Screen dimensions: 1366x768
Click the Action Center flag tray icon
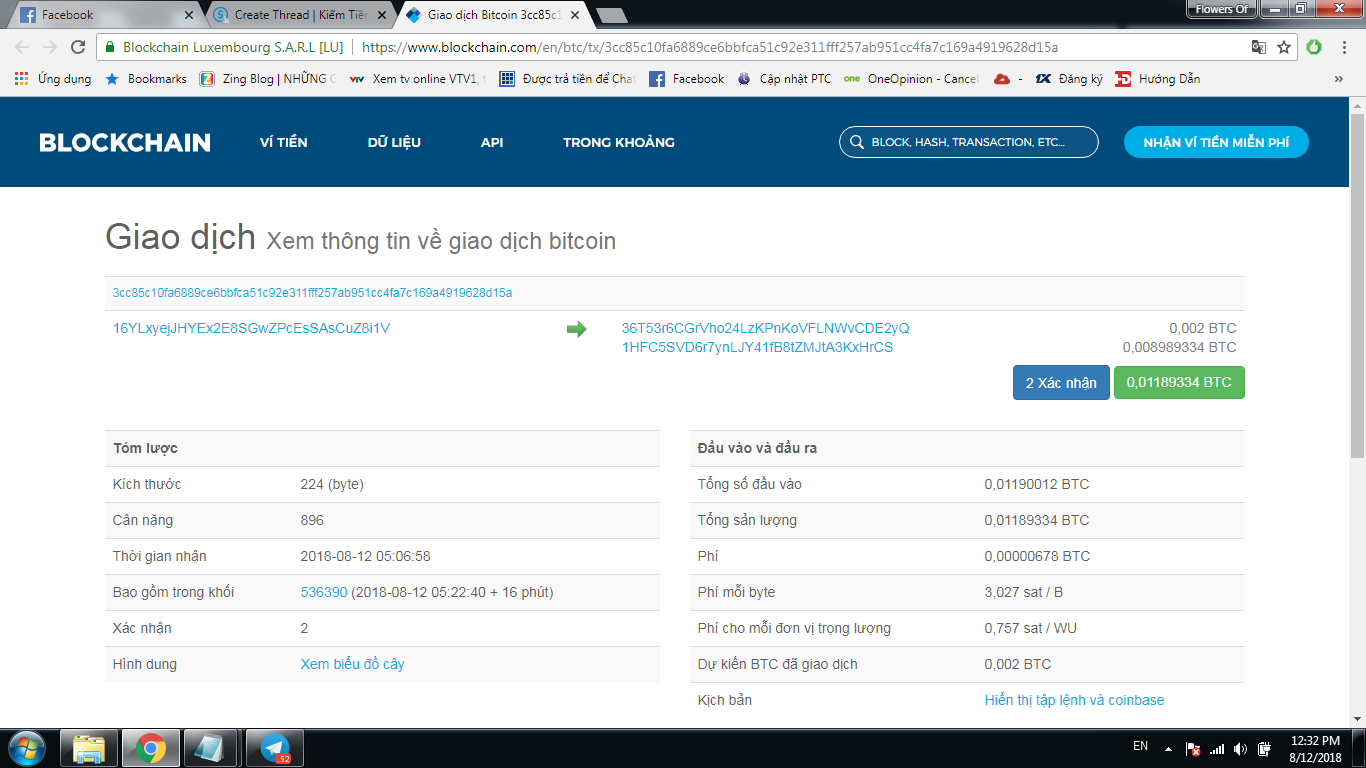(1192, 748)
